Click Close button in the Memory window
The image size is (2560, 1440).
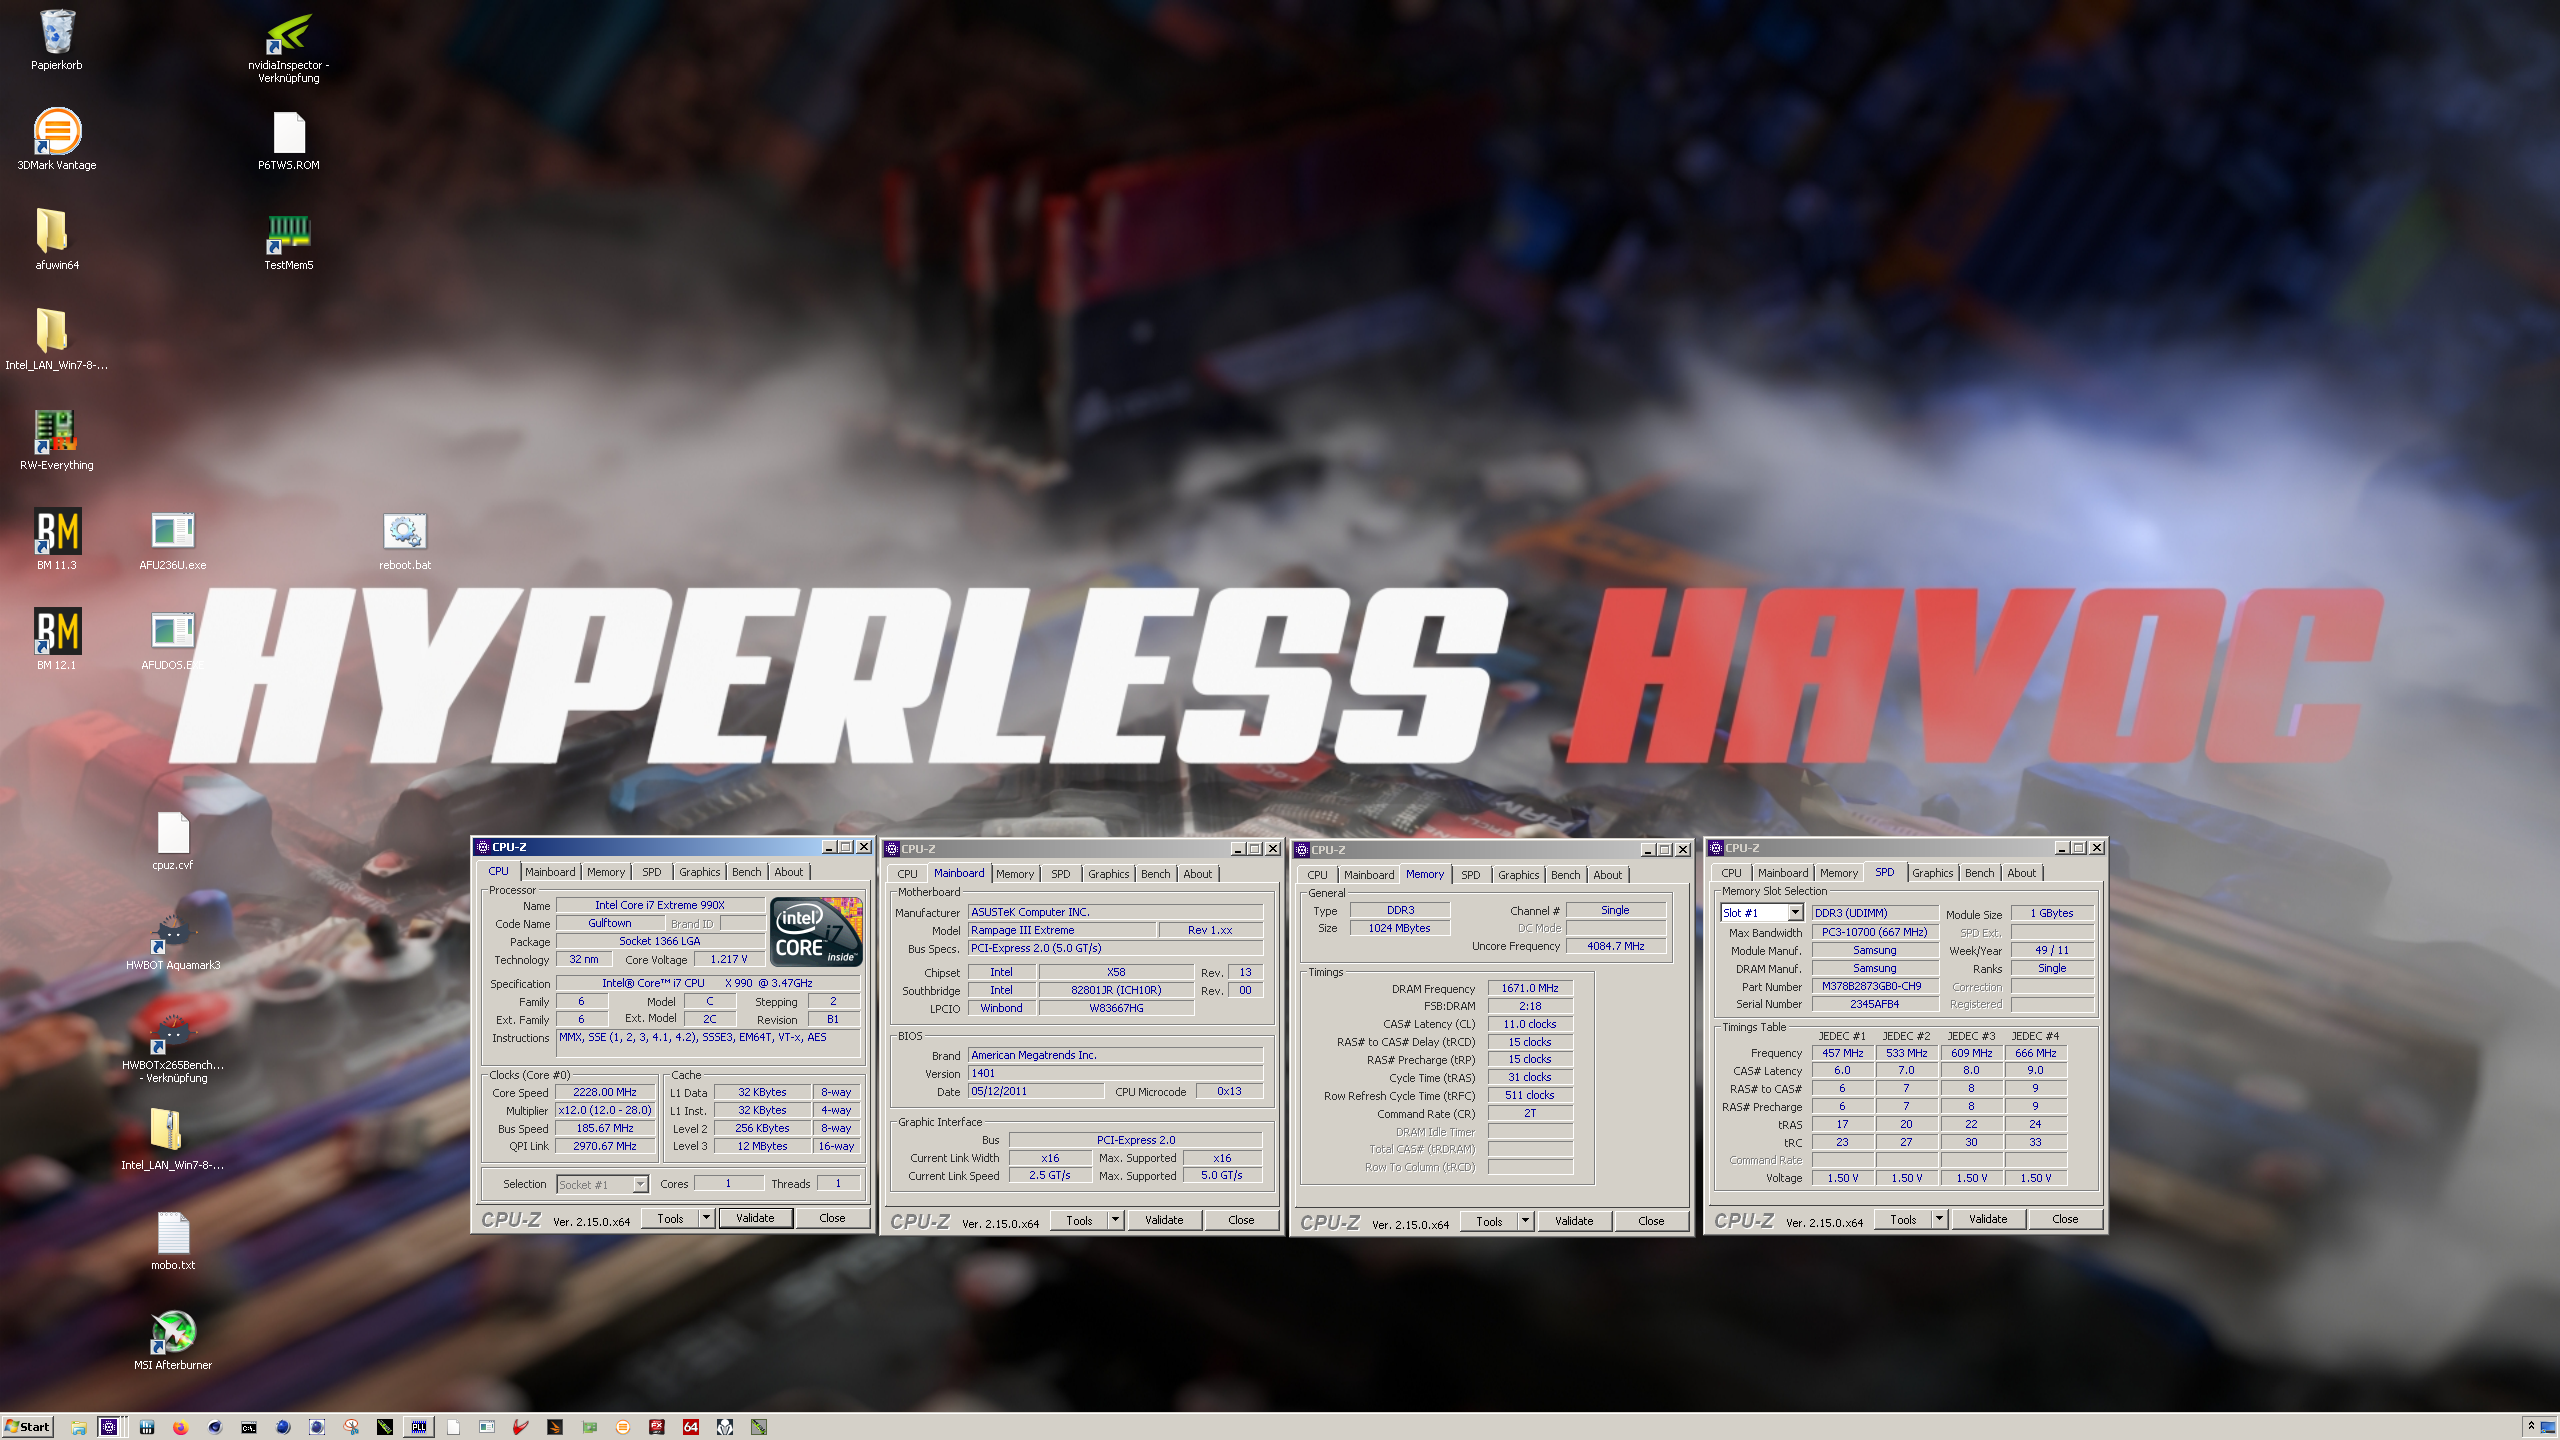tap(1651, 1221)
